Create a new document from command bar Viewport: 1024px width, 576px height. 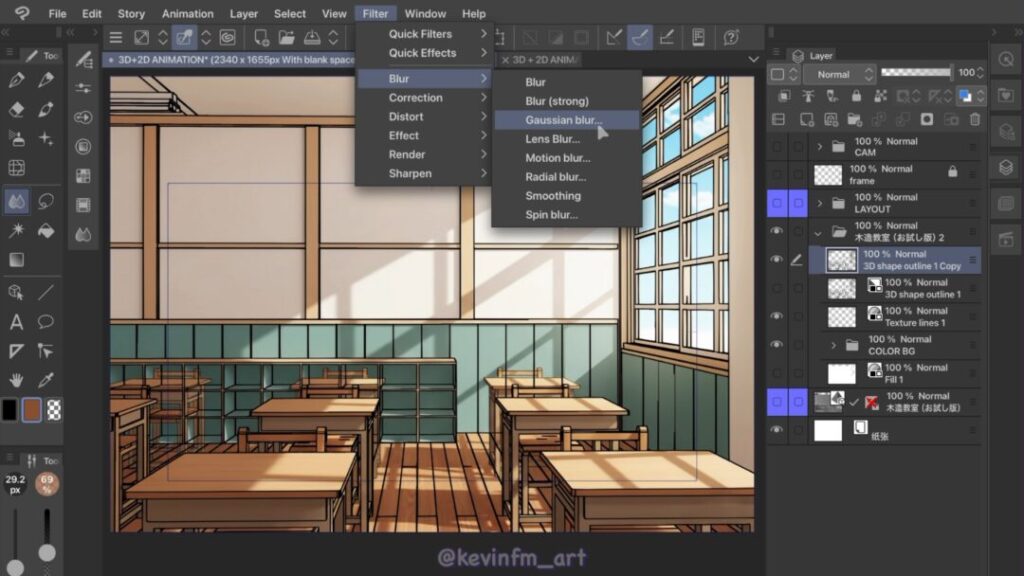261,37
